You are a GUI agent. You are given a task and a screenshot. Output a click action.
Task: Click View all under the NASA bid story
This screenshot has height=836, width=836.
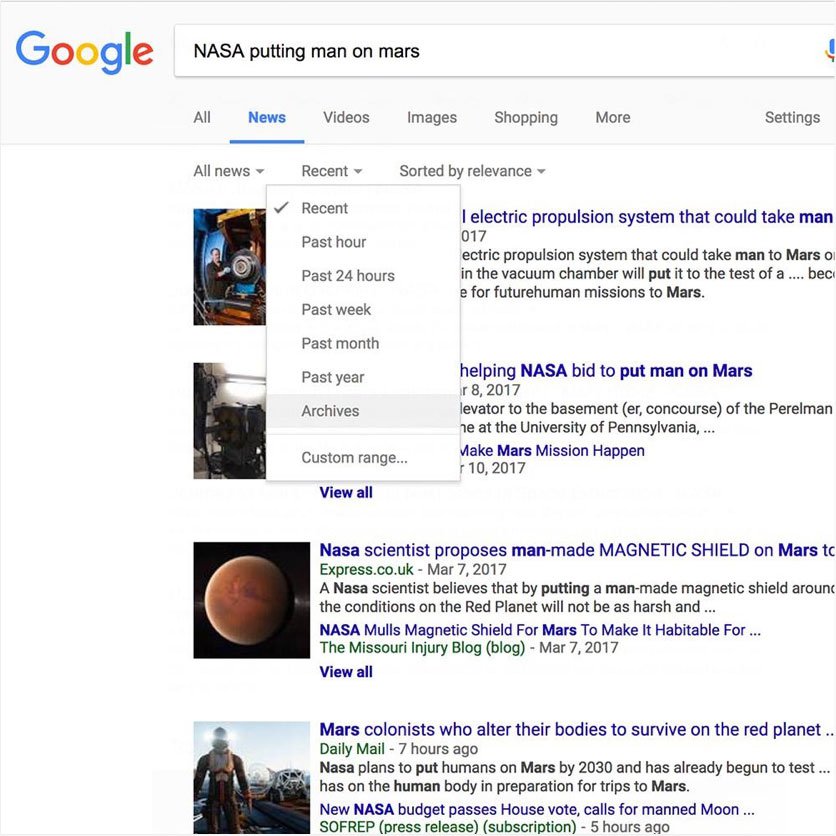[x=346, y=493]
